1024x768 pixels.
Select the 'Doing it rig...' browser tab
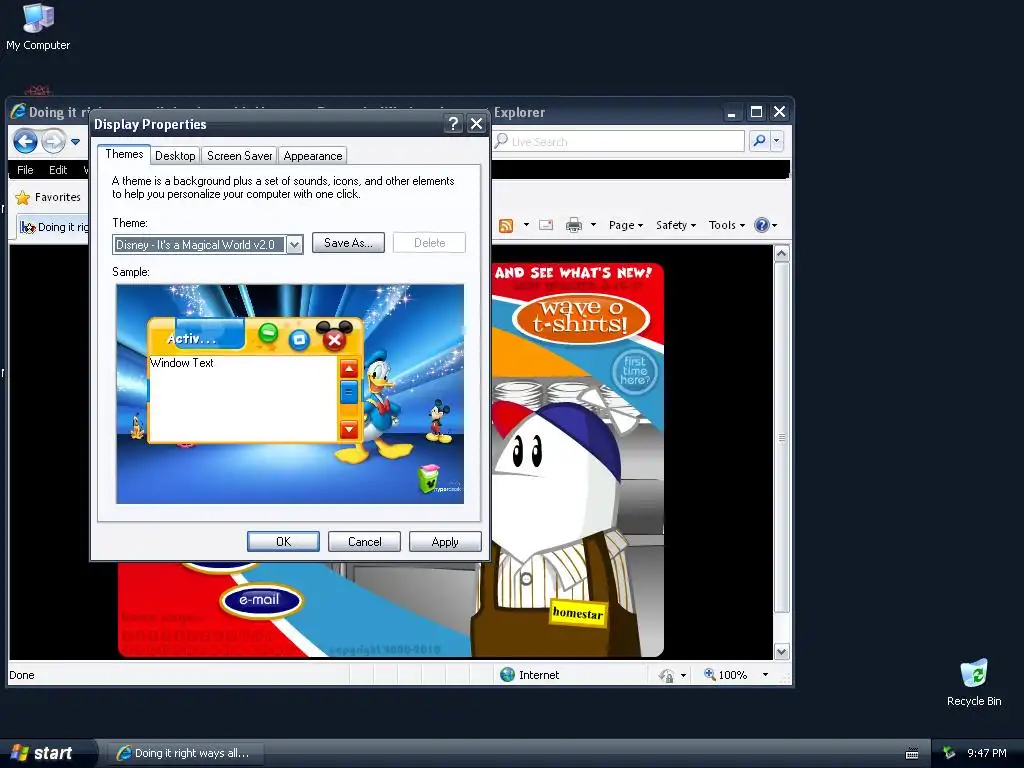point(54,227)
